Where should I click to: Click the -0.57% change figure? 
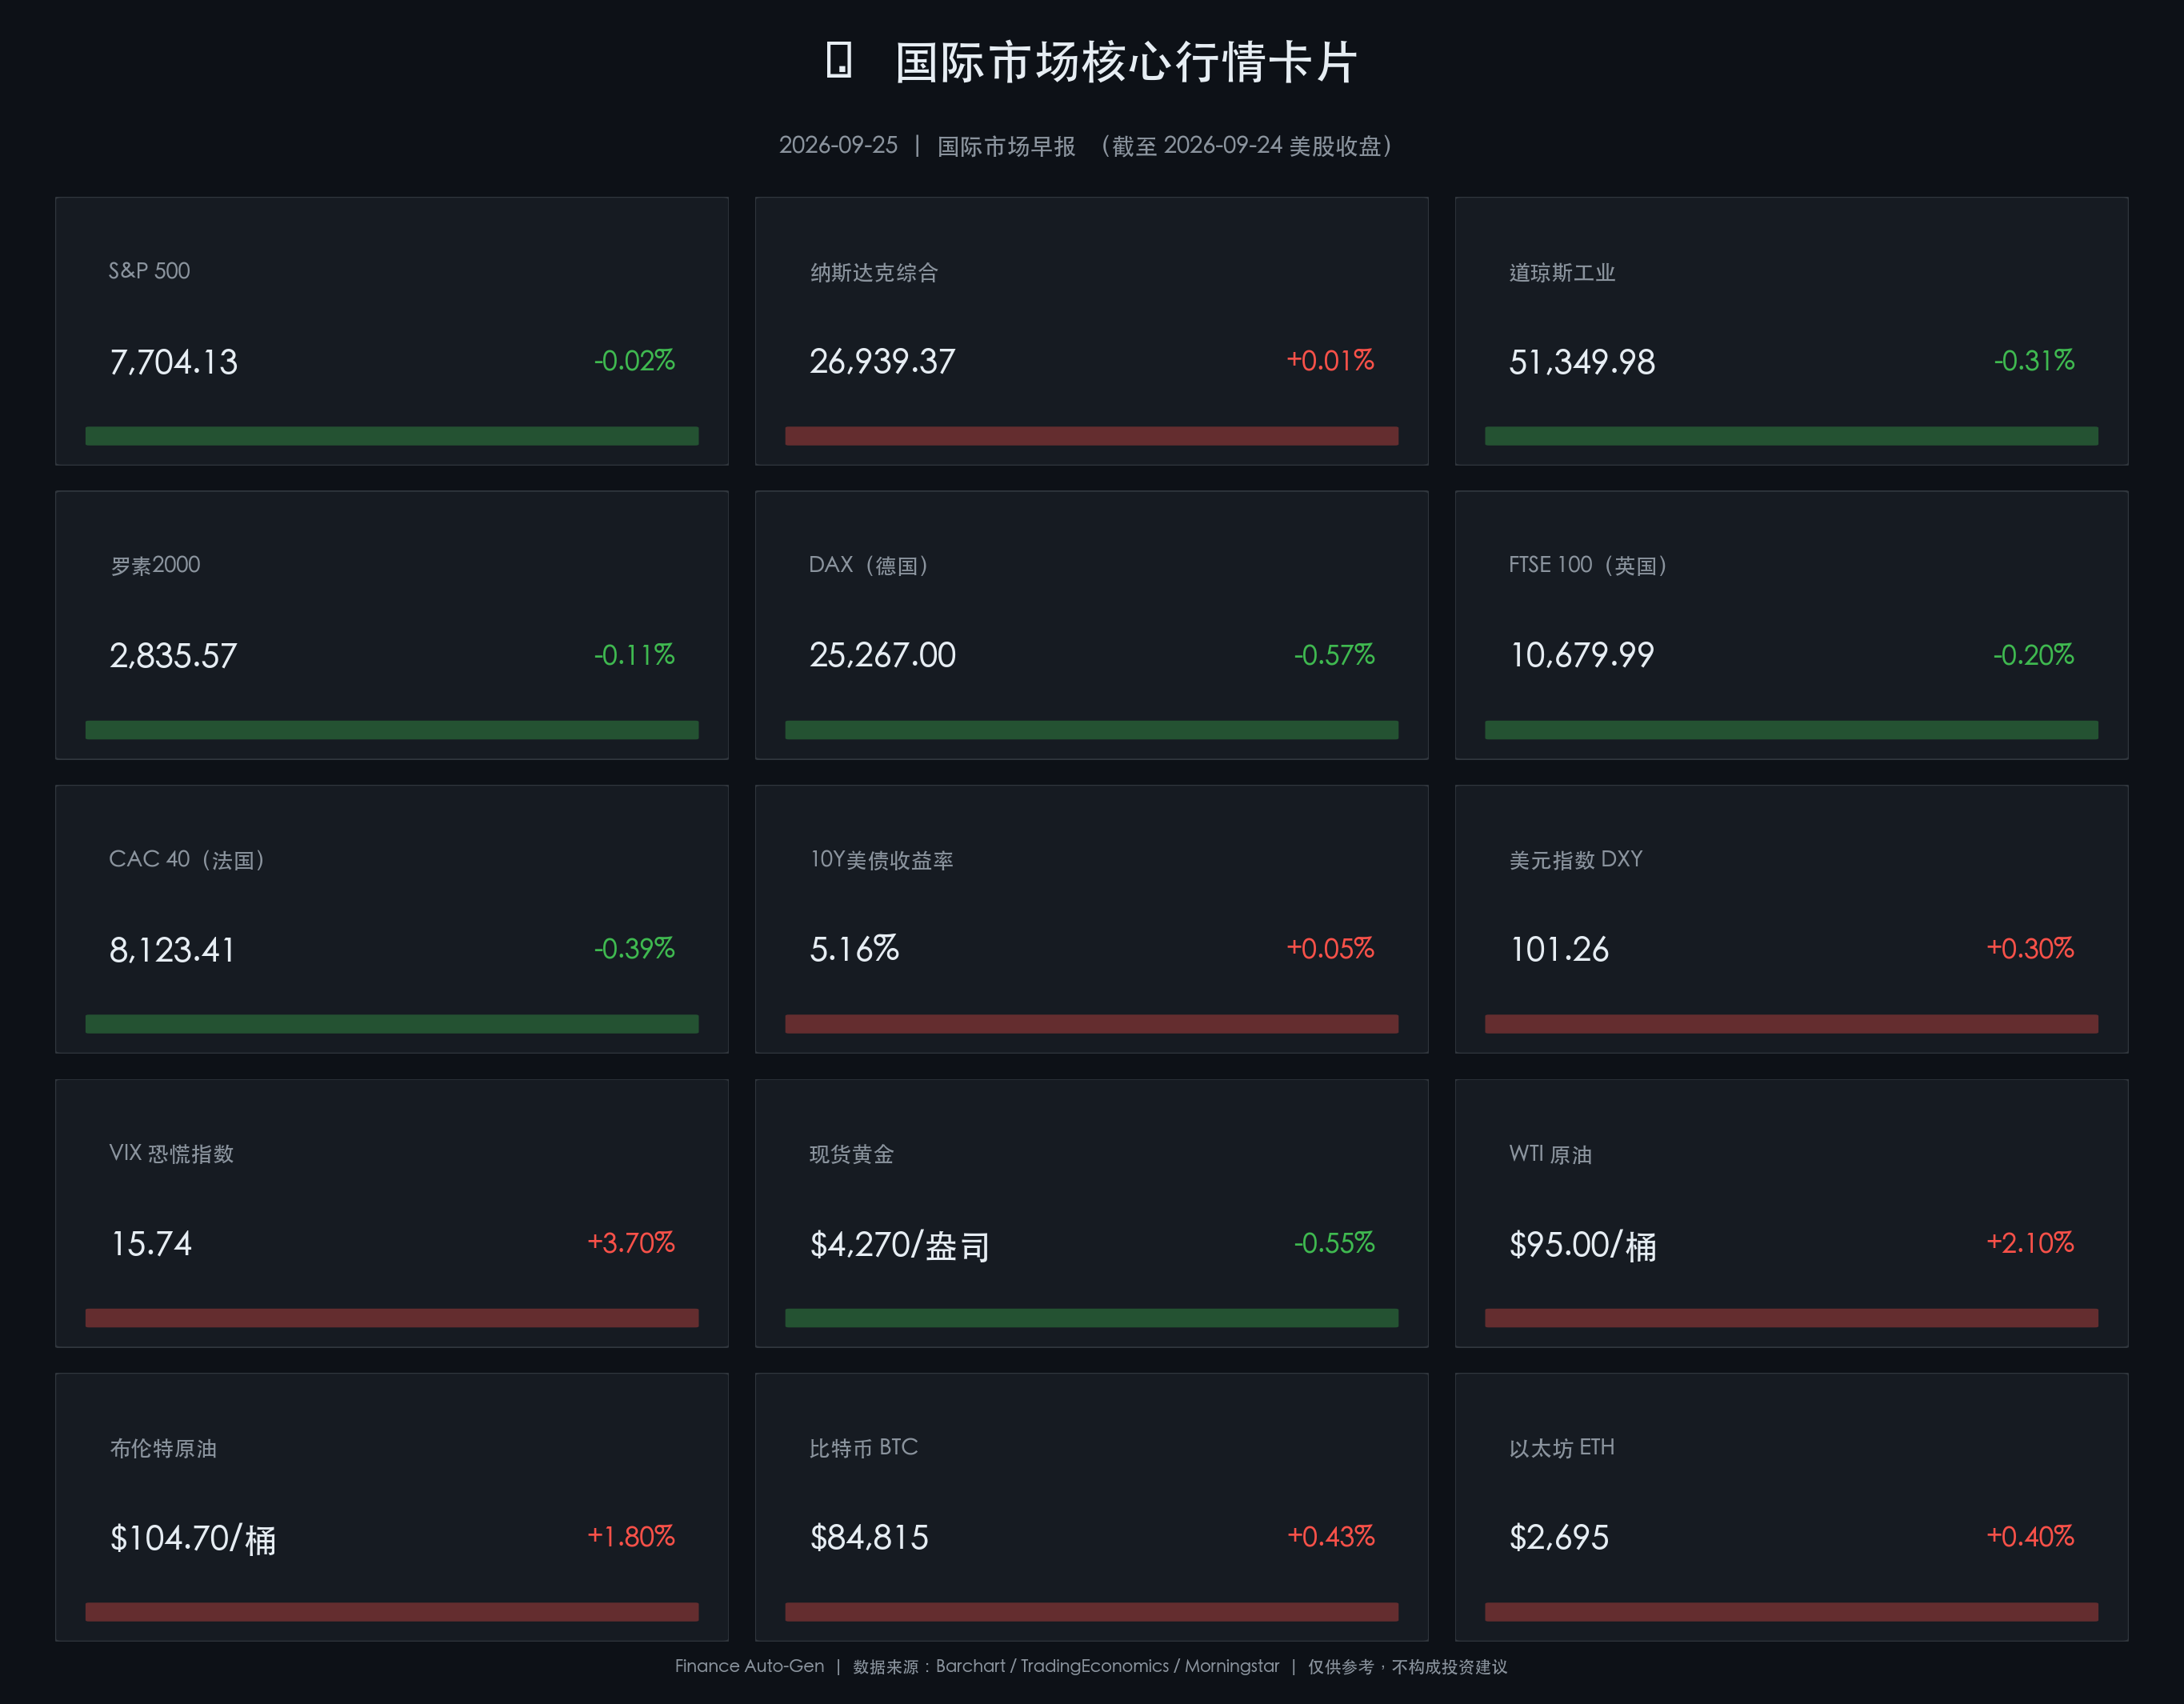pyautogui.click(x=1334, y=655)
